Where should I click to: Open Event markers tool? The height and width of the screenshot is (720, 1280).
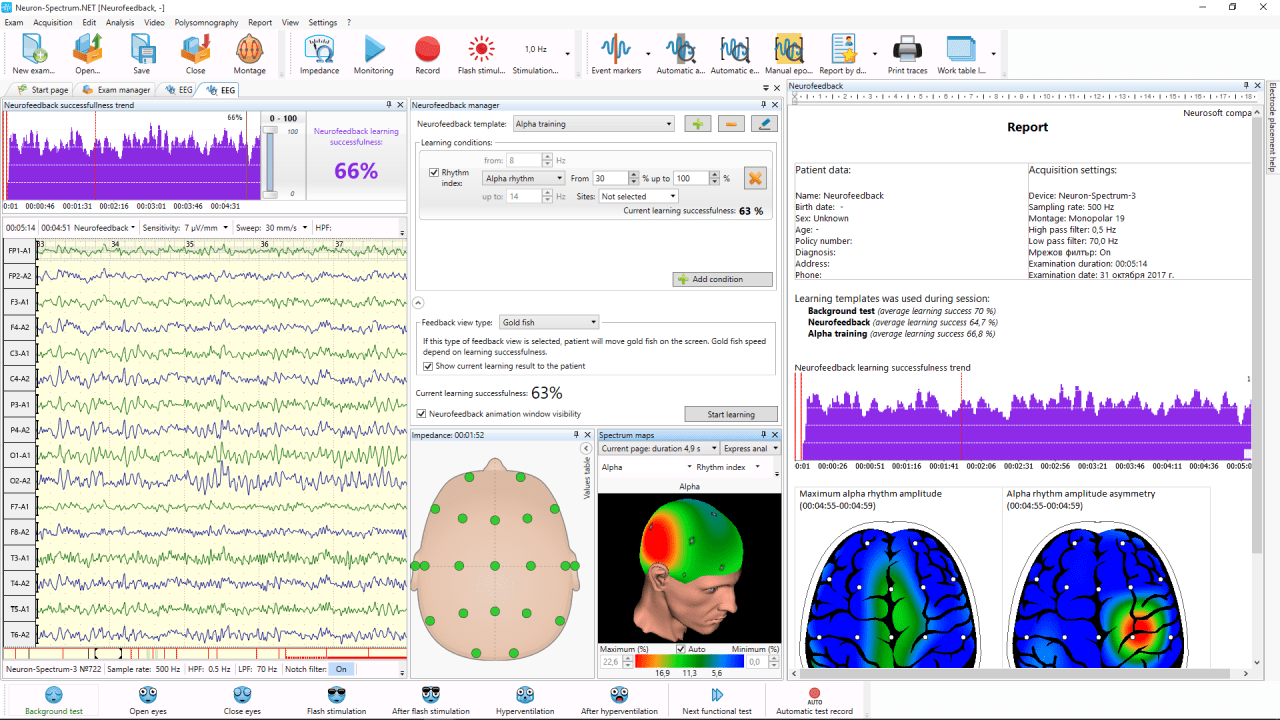pyautogui.click(x=614, y=52)
